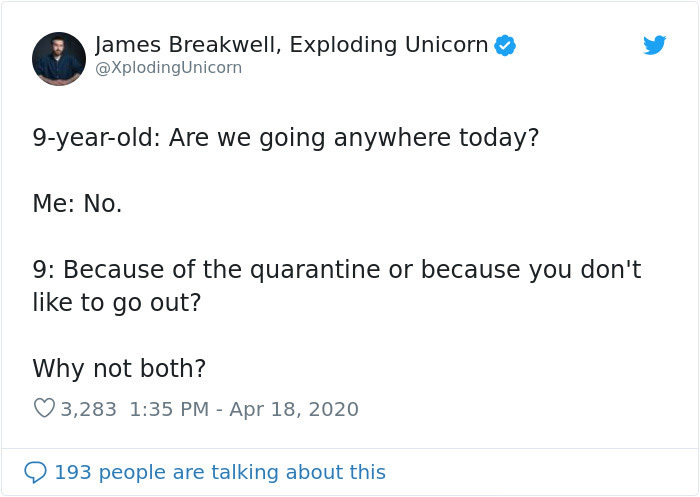Viewport: 700px width, 497px height.
Task: Click the Twitter bird logo
Action: [x=655, y=45]
